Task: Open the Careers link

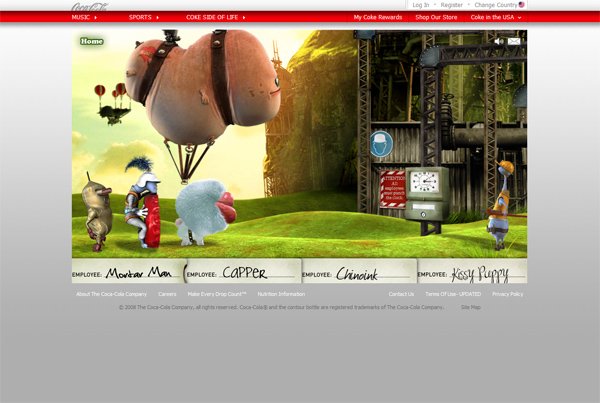Action: coord(167,294)
